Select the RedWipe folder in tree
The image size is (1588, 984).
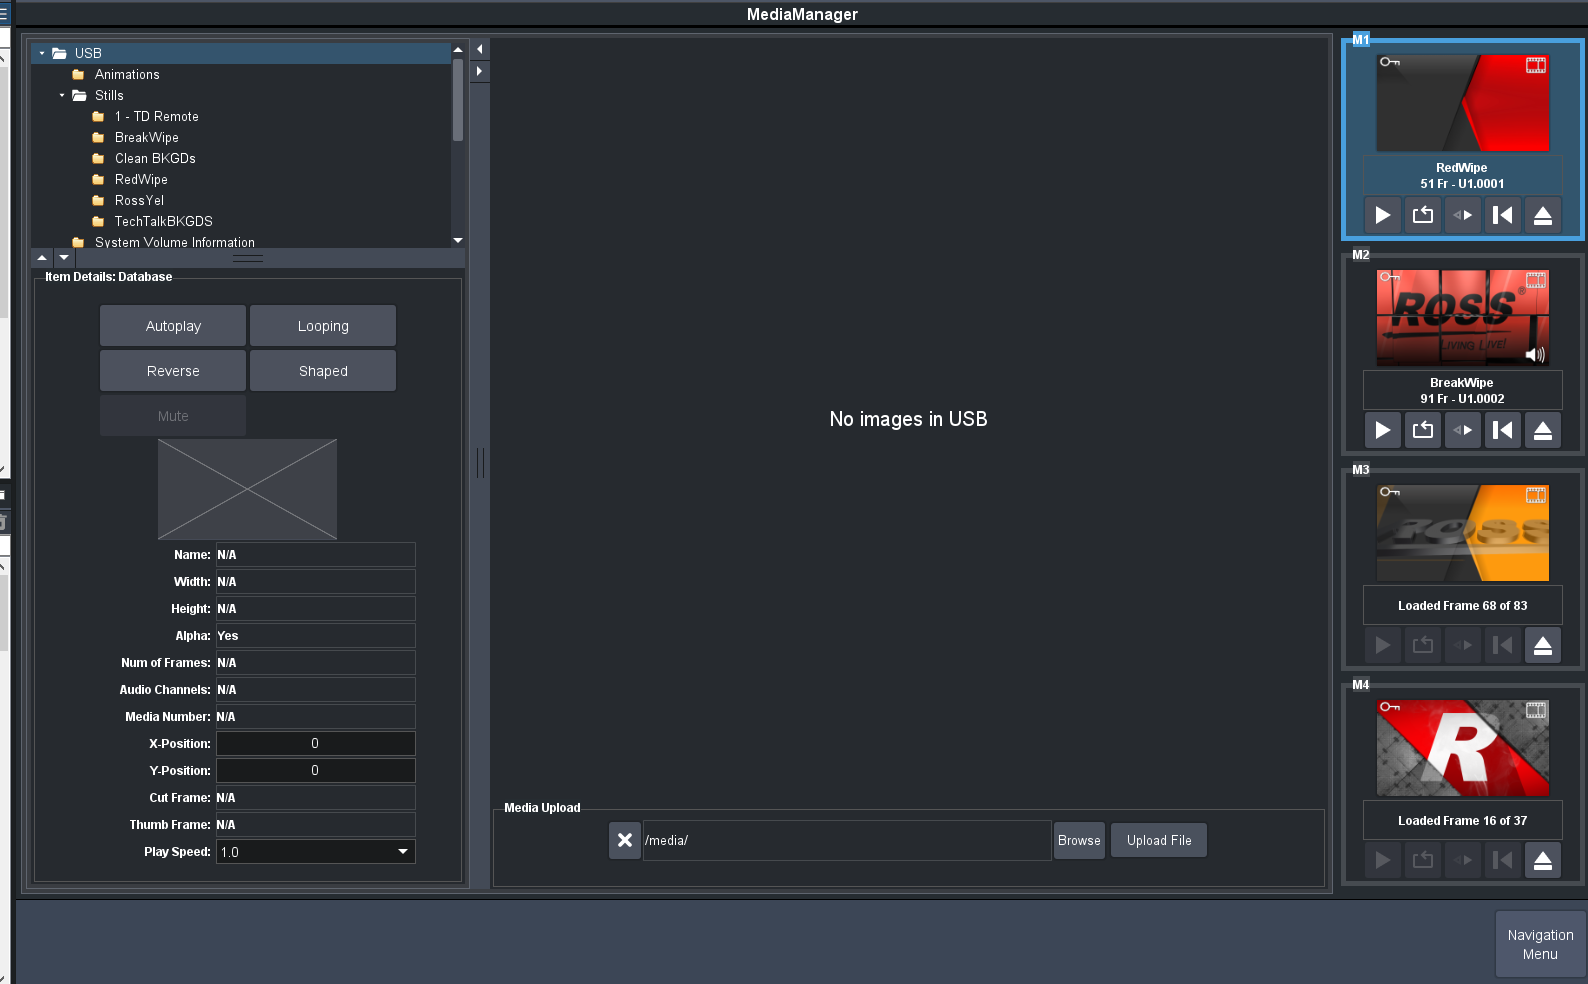click(141, 180)
